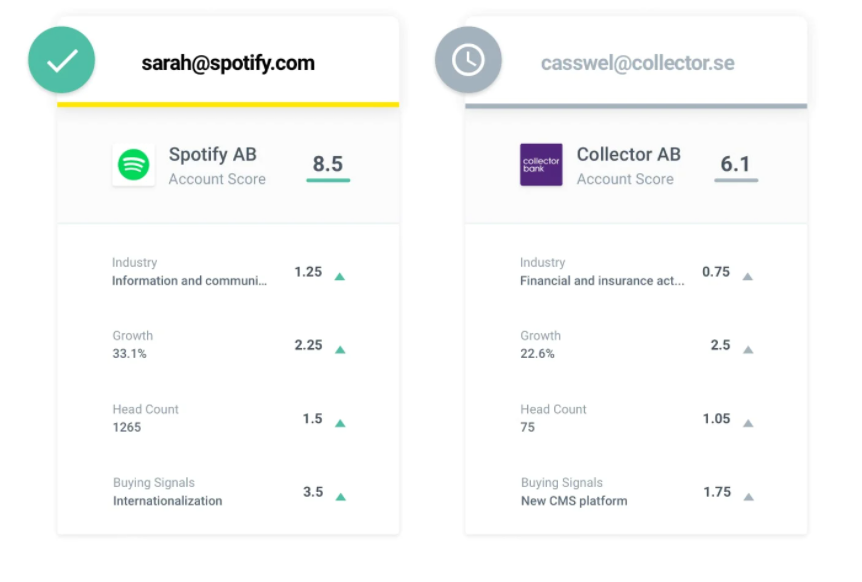Click the gray arrow beside Buying Signals 1.75

(749, 497)
